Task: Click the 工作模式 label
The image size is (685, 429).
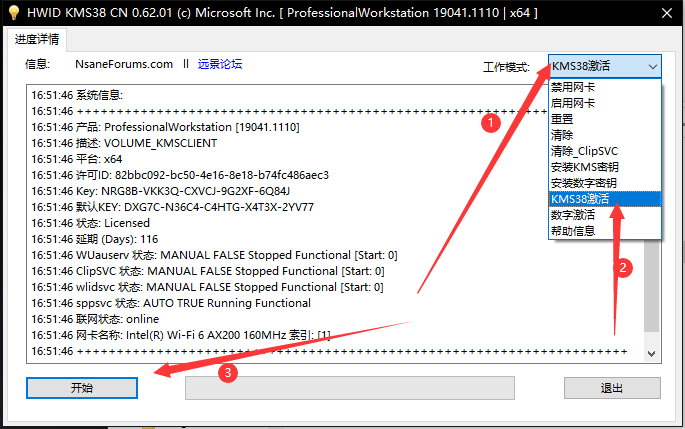Action: 506,67
